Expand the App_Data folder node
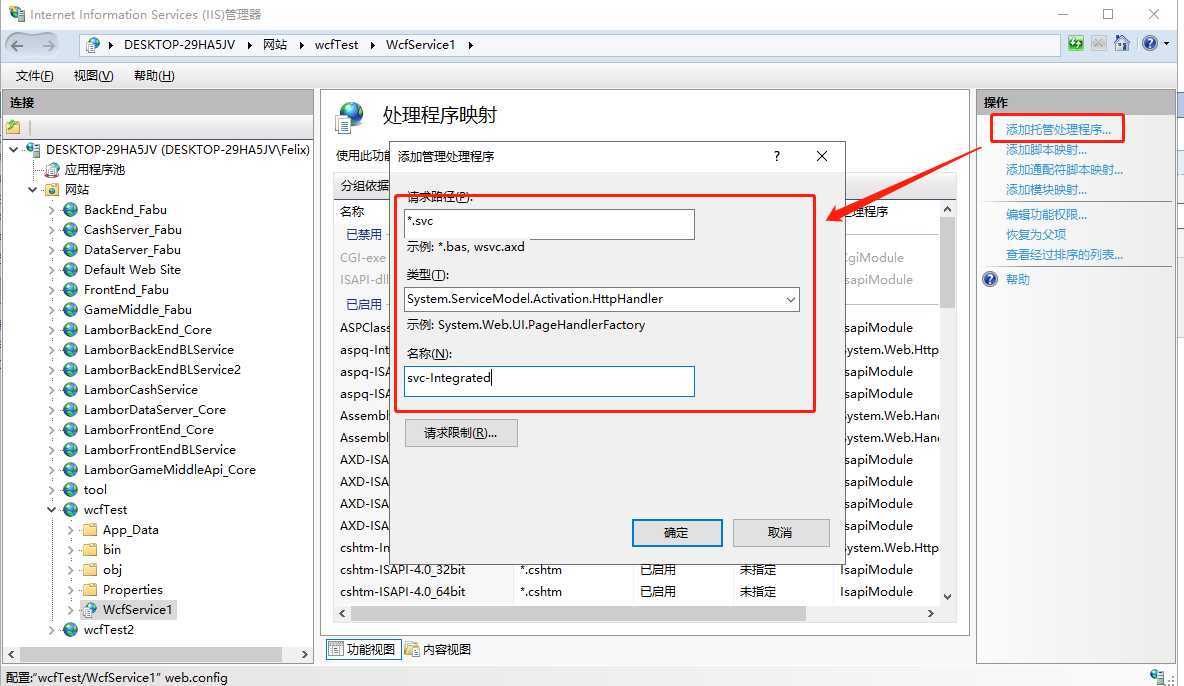This screenshot has height=686, width=1184. tap(70, 530)
